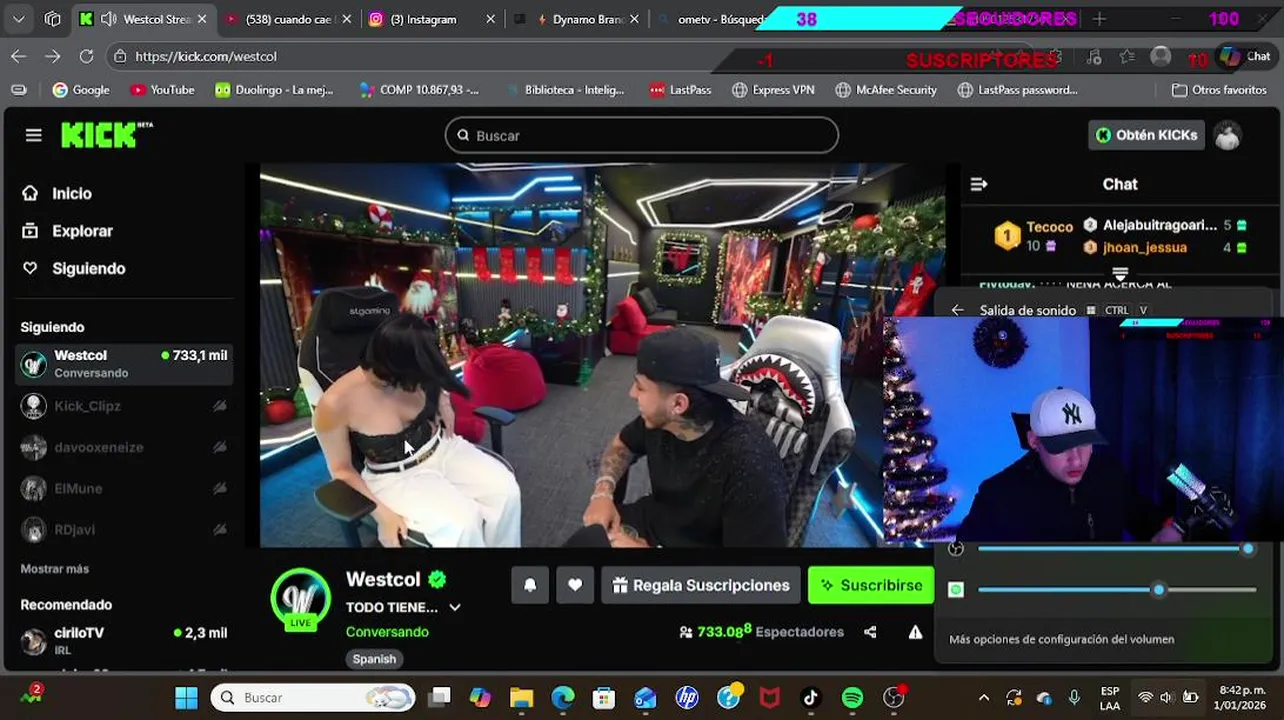Open the Express VPN bookmark
Screen dimensions: 1284x720
point(773,90)
